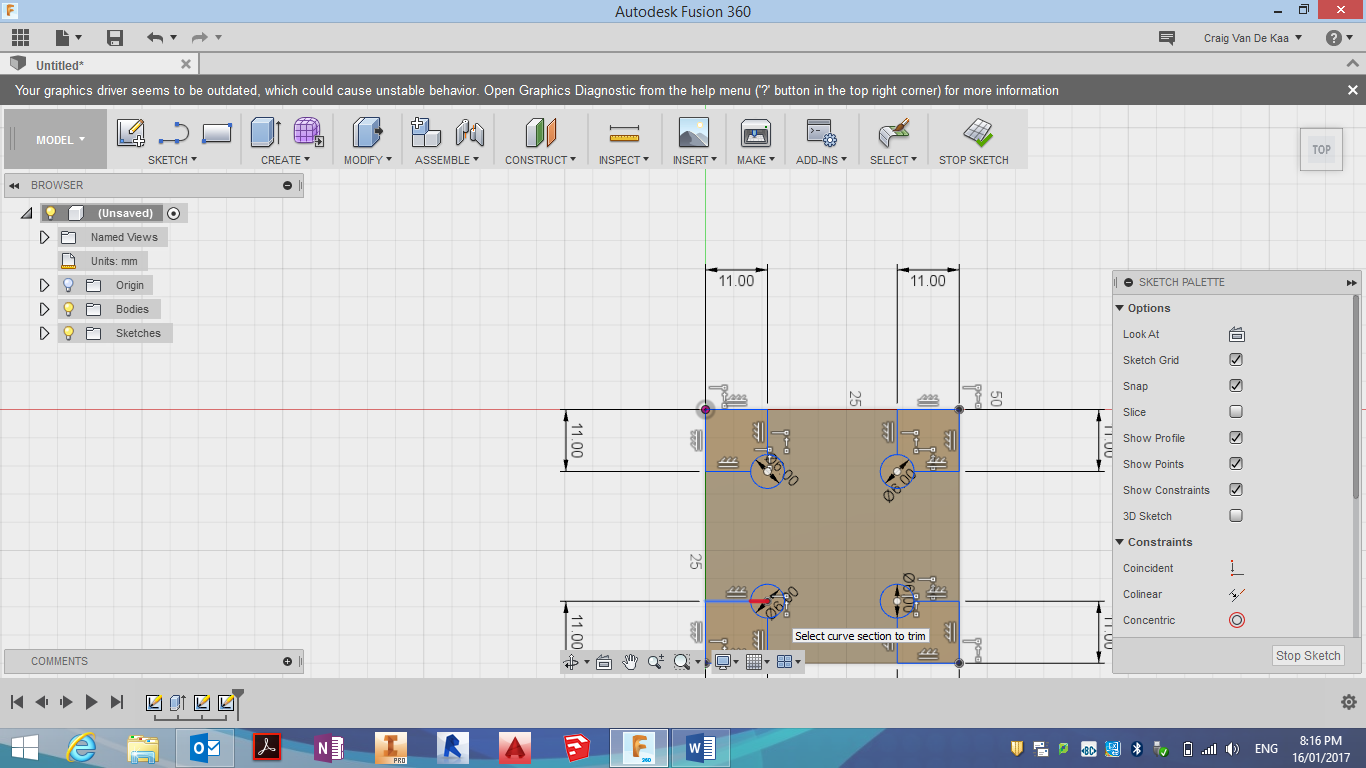
Task: Expand the Sketches tree node
Action: coord(44,333)
